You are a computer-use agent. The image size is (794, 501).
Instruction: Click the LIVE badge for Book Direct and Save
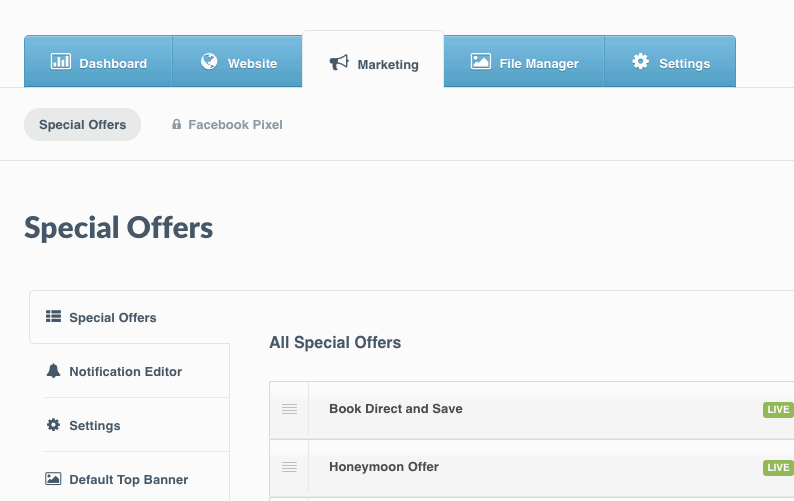click(778, 409)
